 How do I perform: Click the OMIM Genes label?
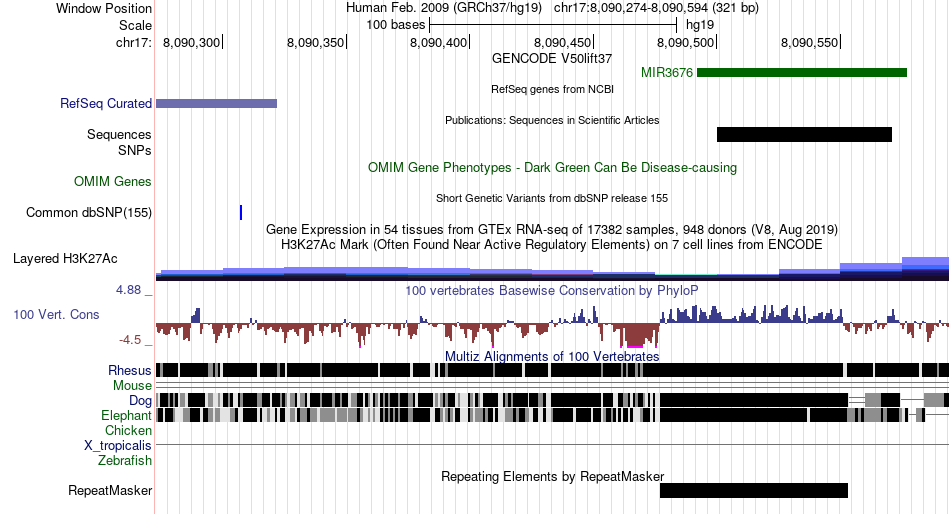coord(113,181)
